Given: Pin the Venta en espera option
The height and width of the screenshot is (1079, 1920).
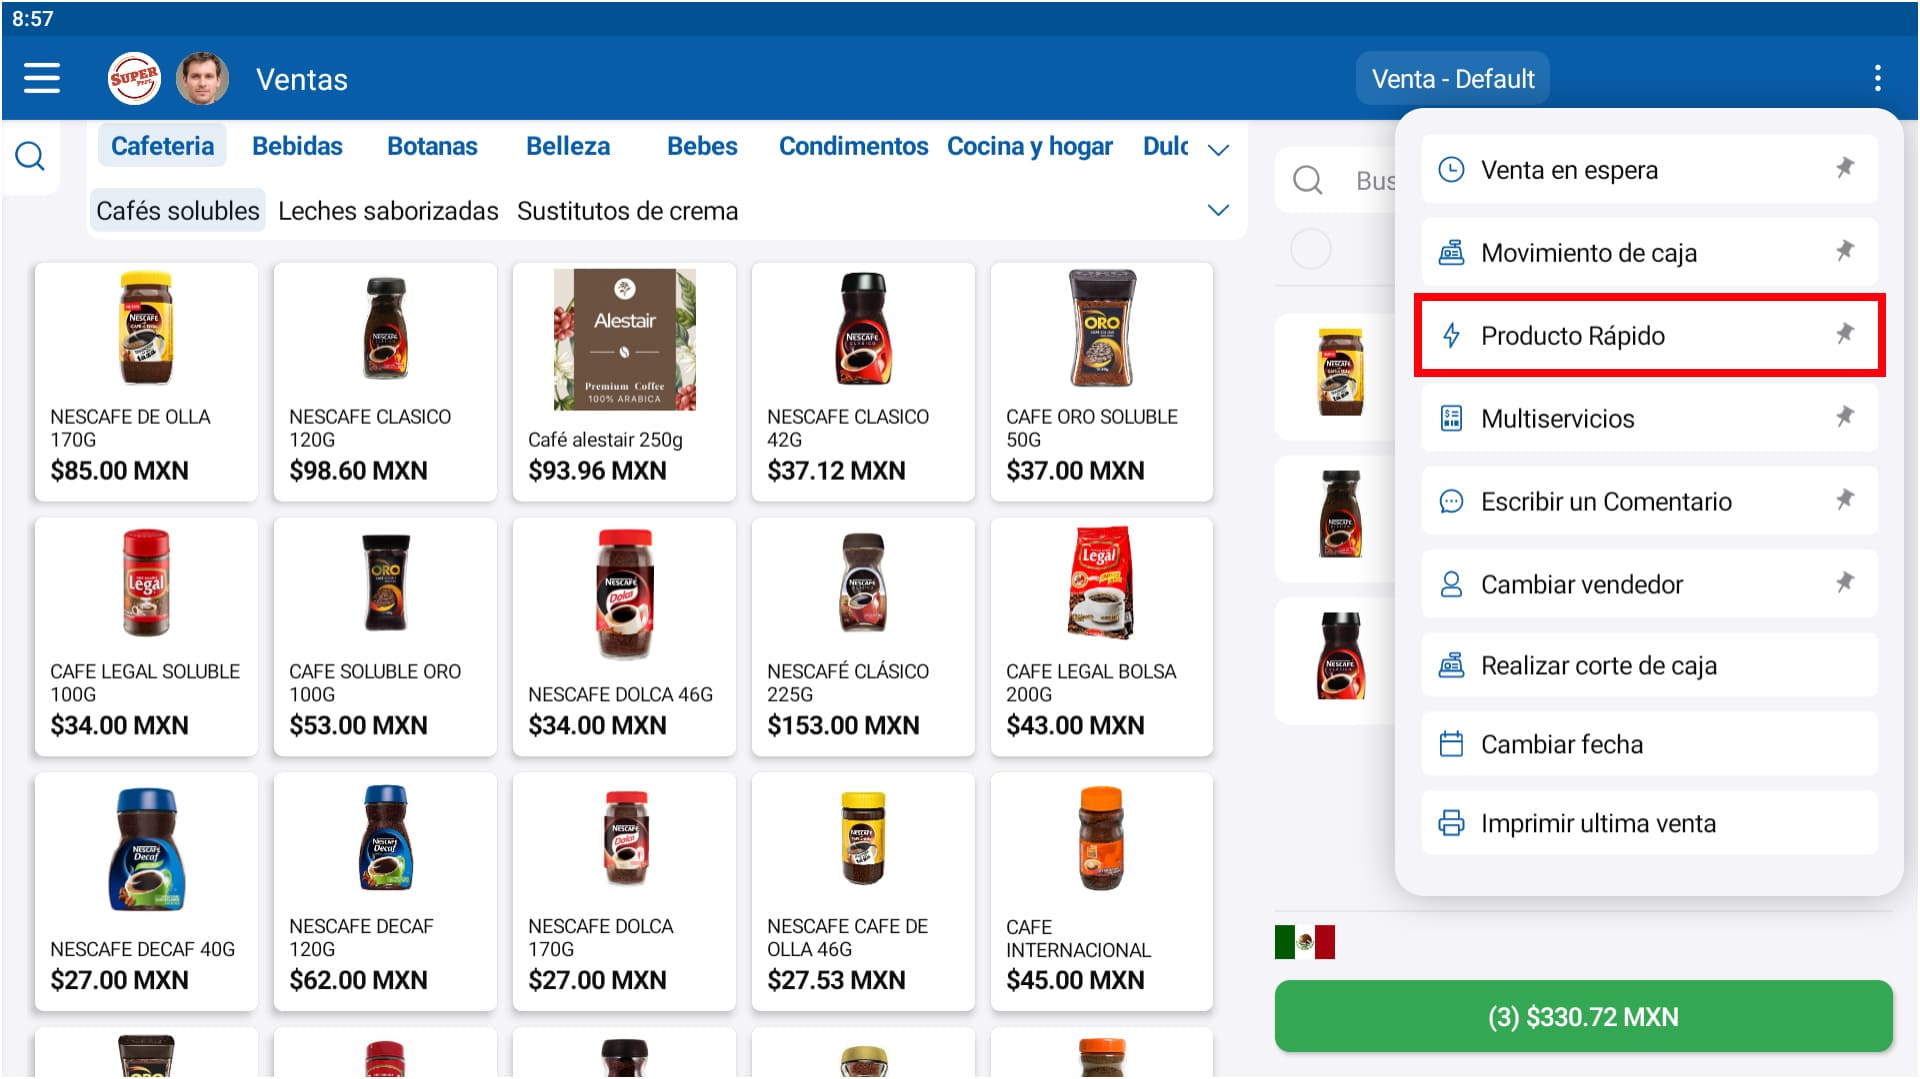Looking at the screenshot, I should click(1845, 168).
